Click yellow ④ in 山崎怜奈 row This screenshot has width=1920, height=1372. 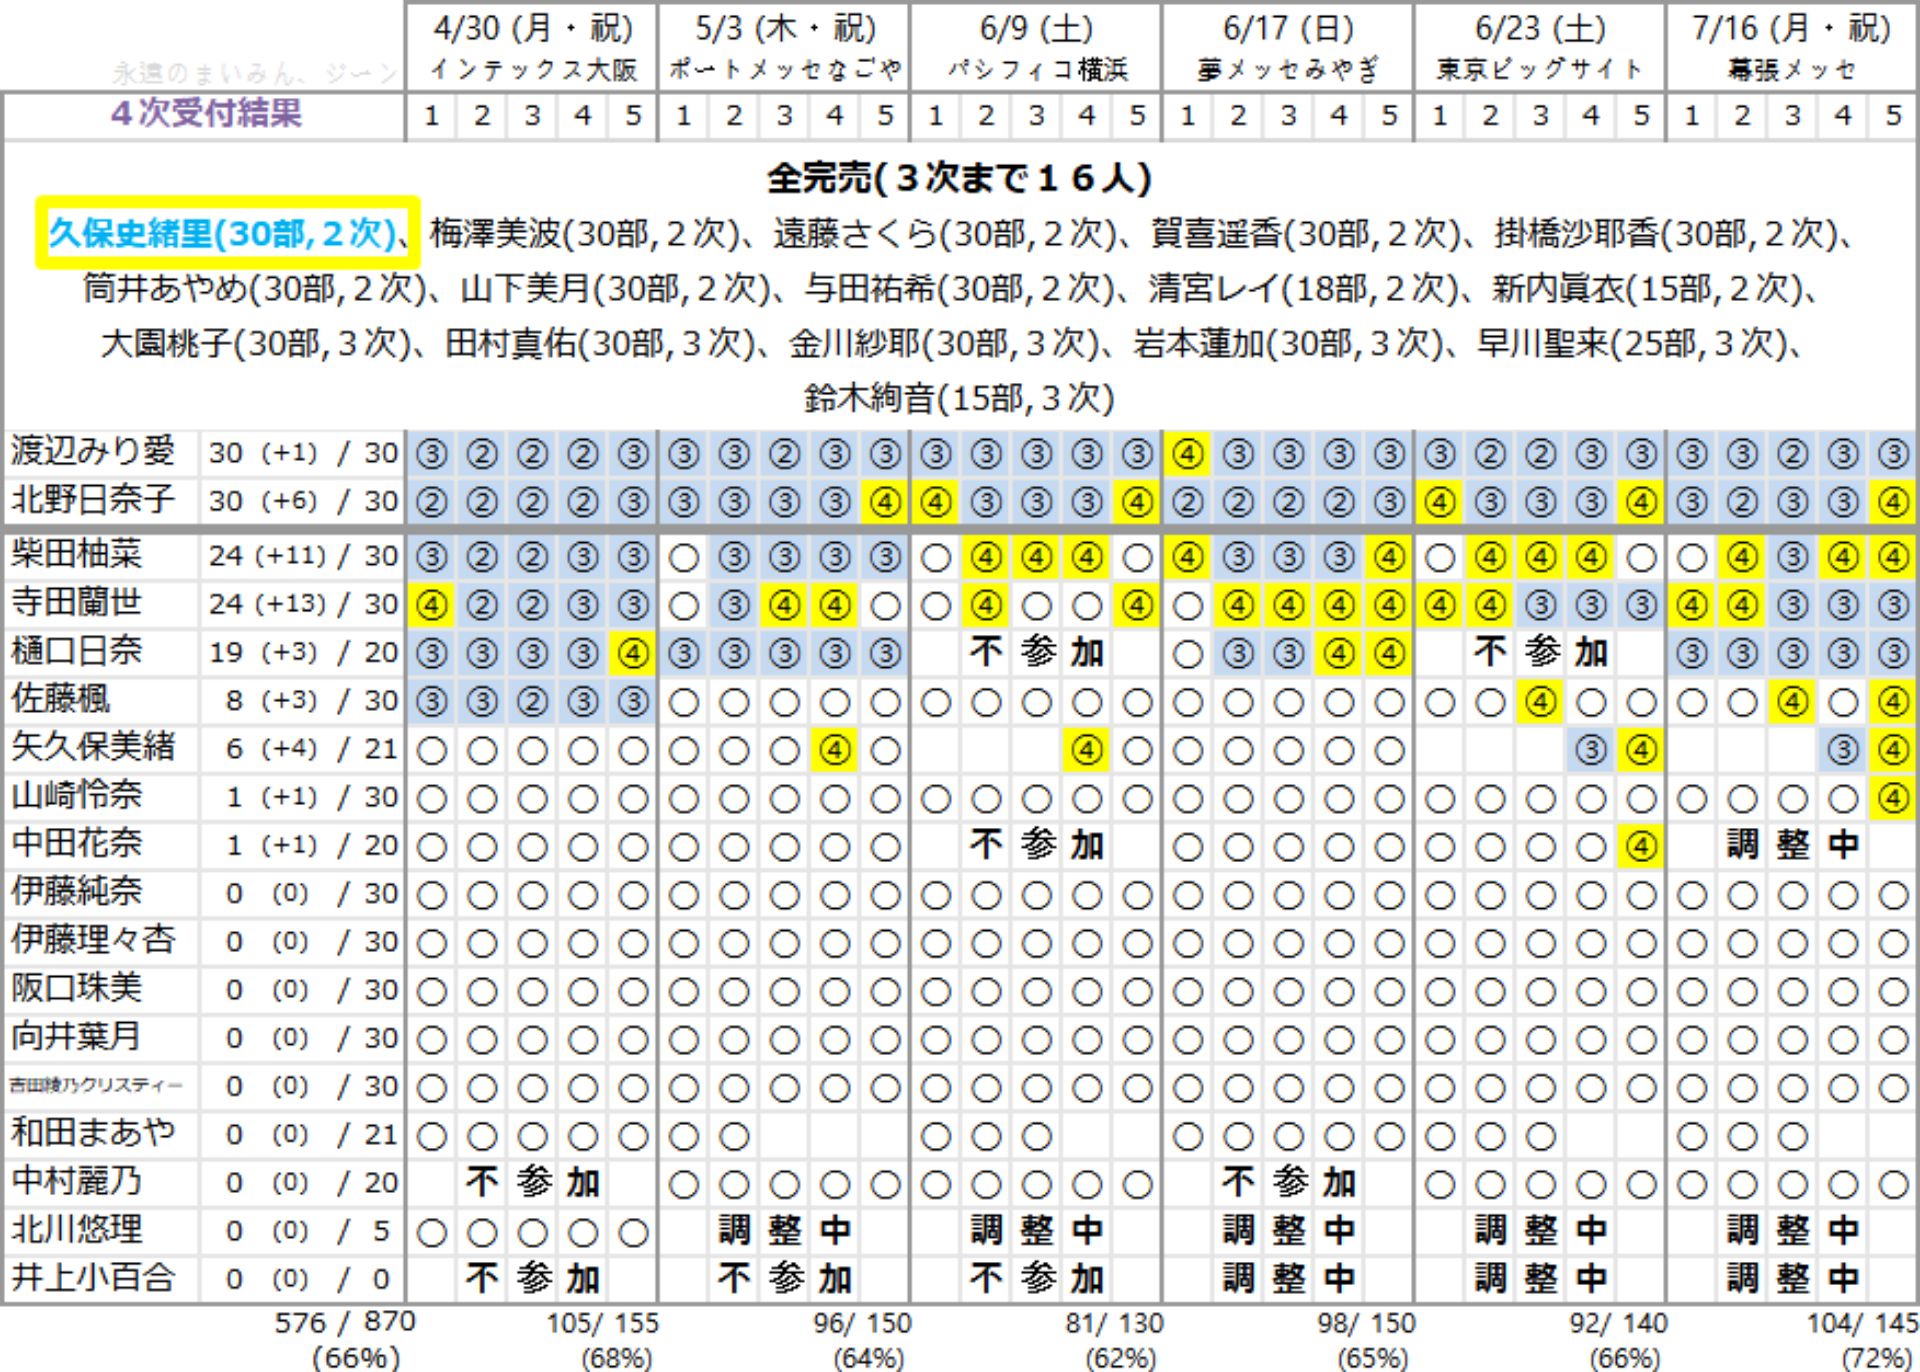1893,799
